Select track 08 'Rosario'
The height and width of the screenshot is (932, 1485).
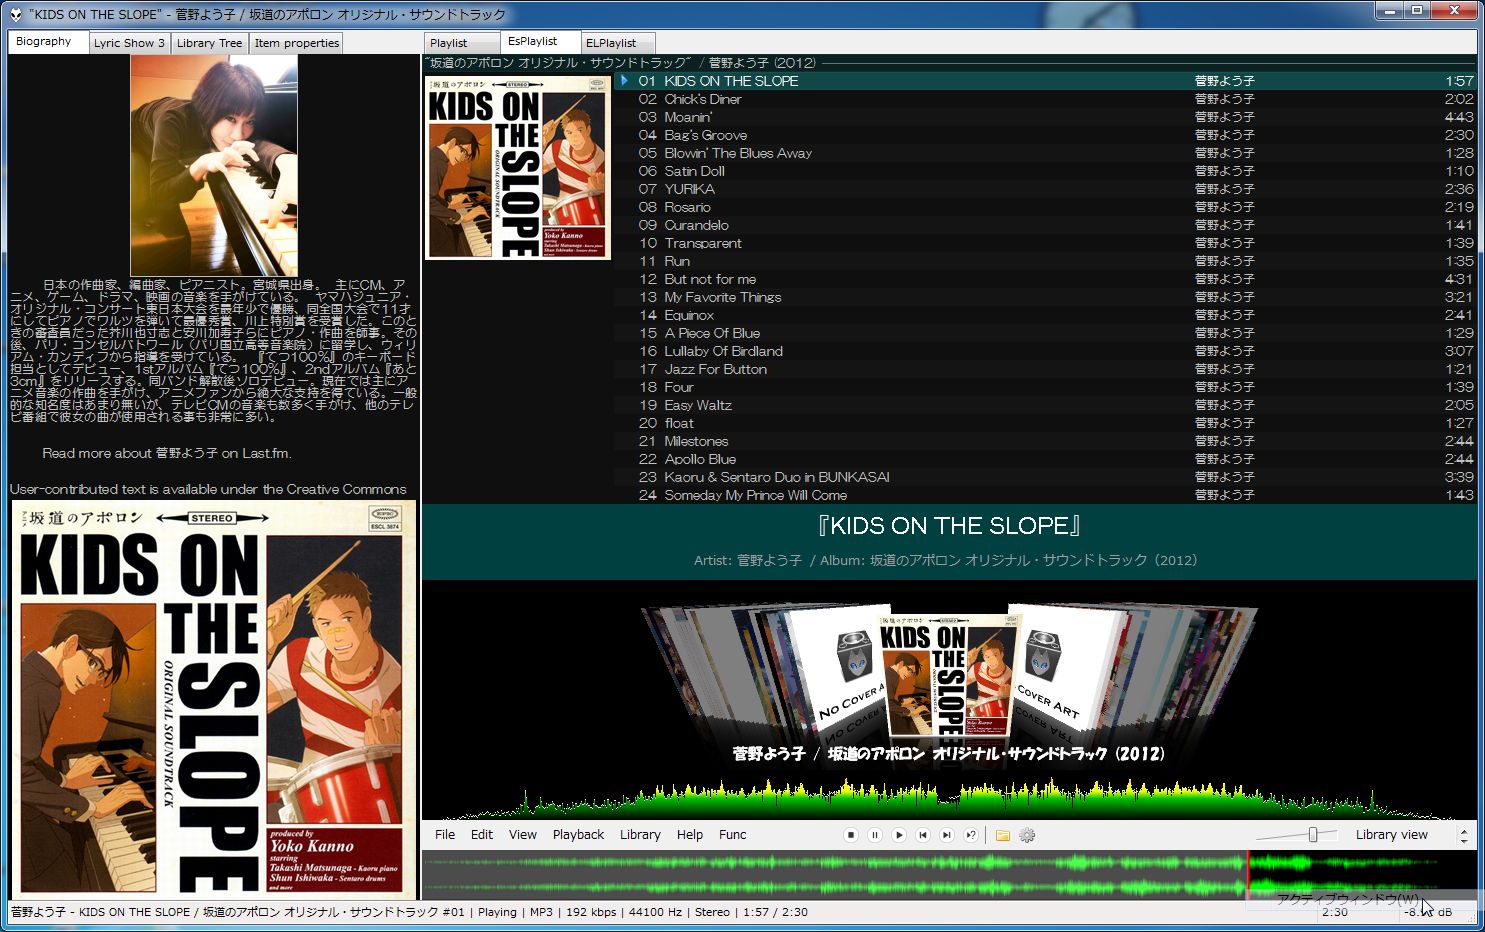click(1046, 207)
